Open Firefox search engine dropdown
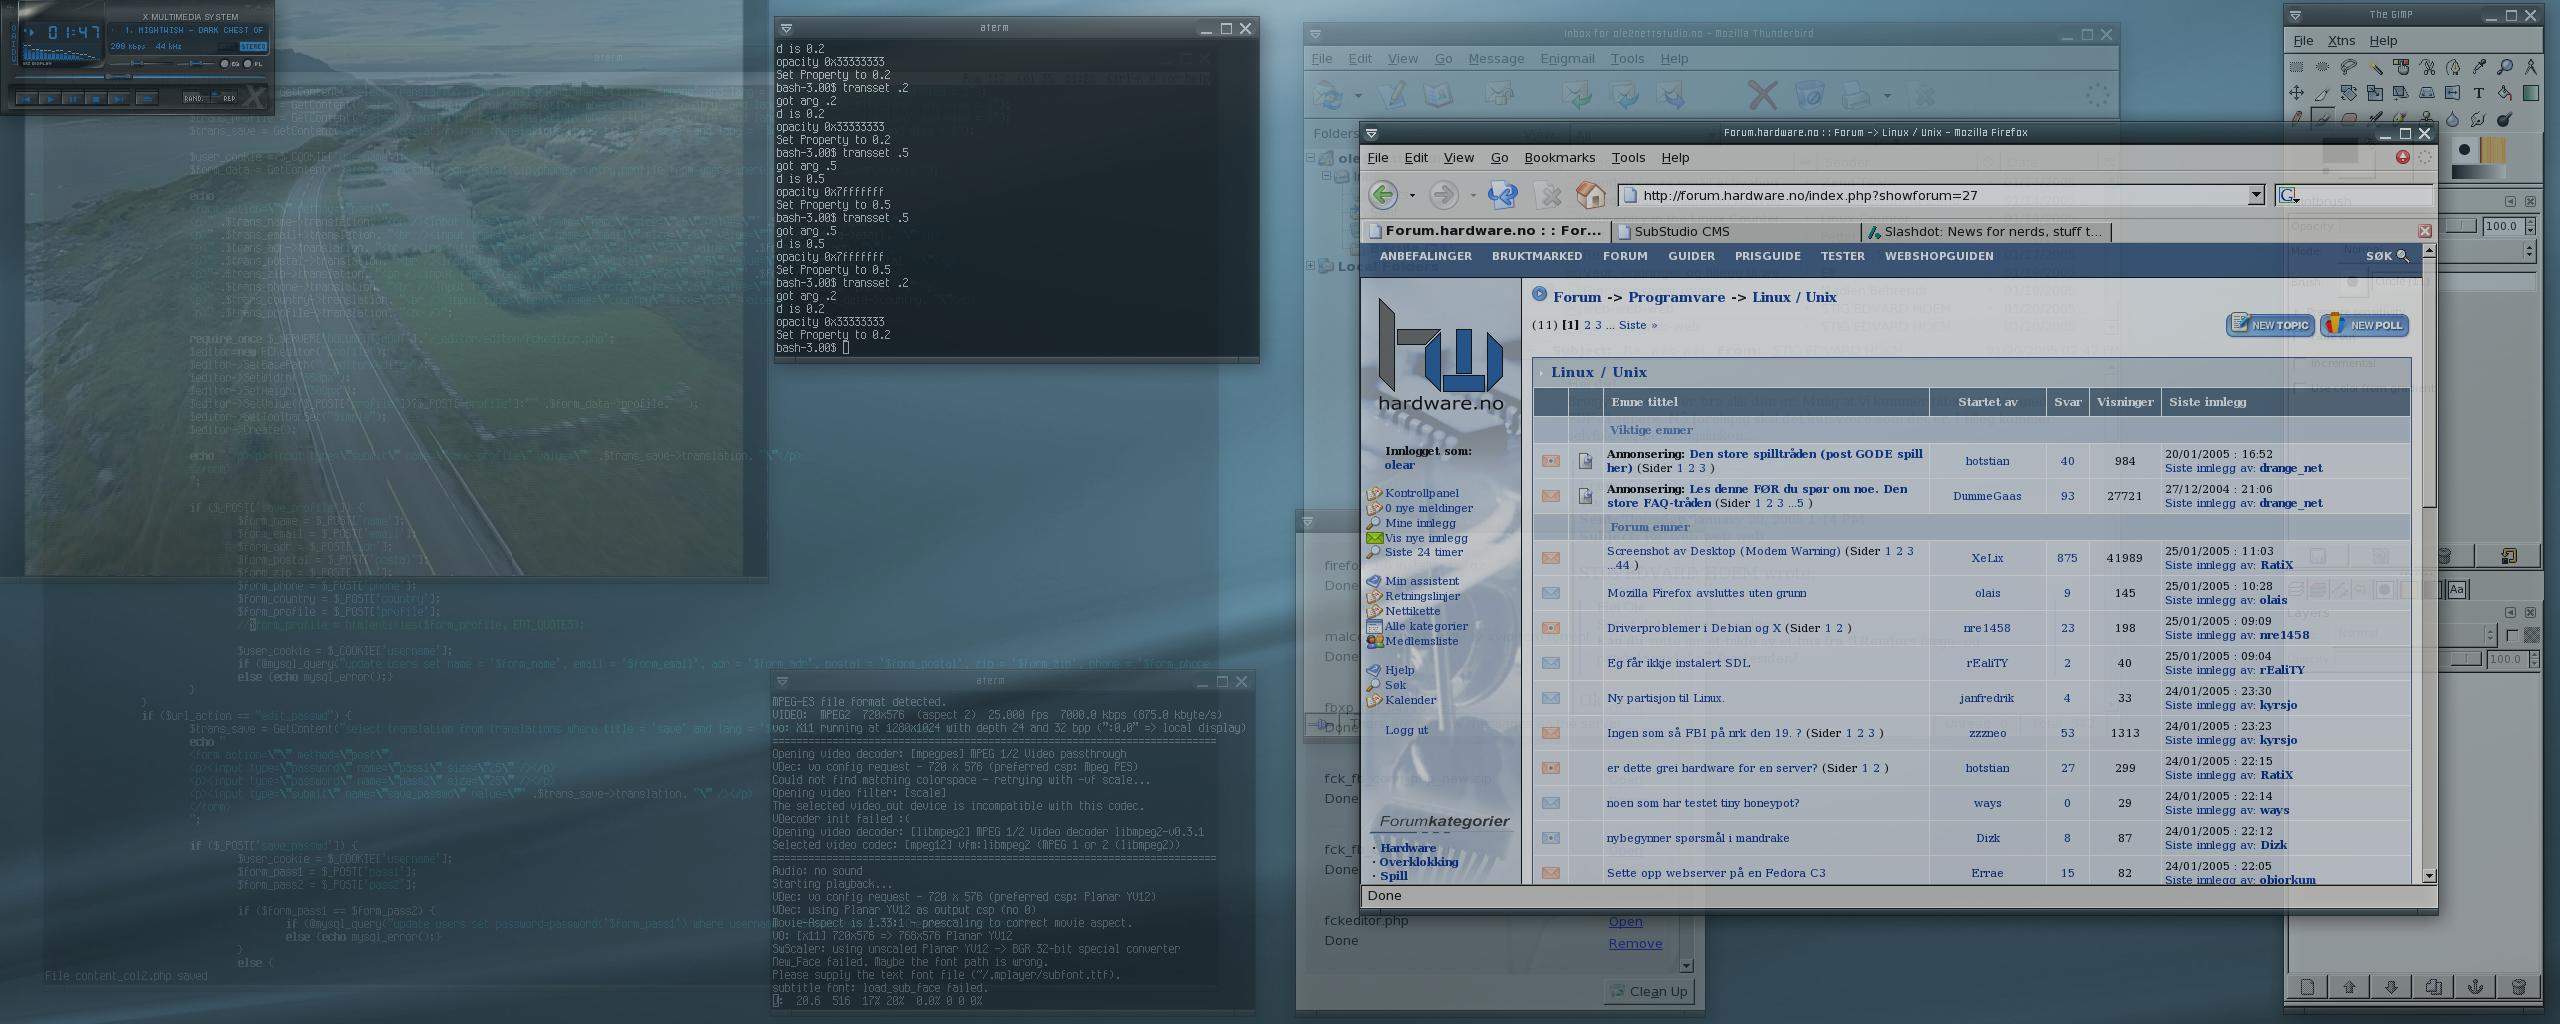The height and width of the screenshot is (1024, 2560). (x=2289, y=196)
